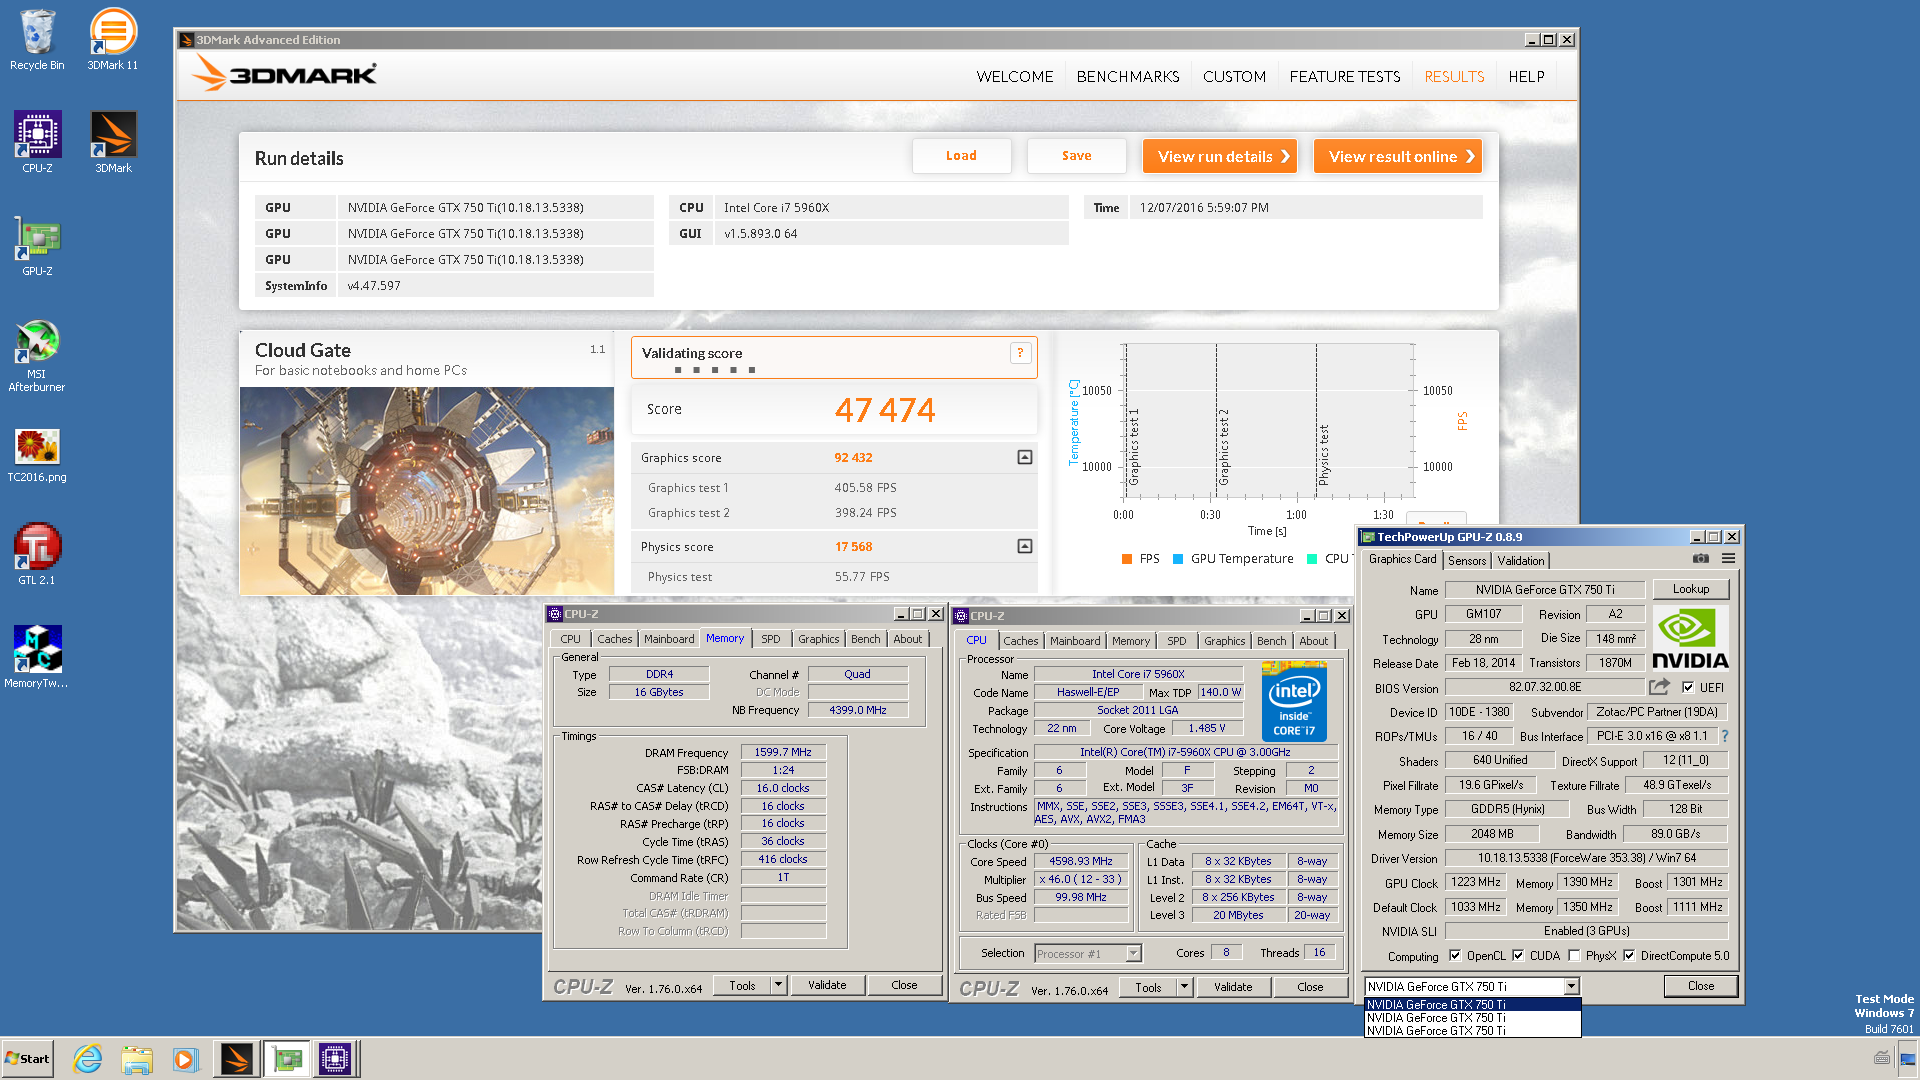Open the 3DMark 11 desktop shortcut

[113, 40]
